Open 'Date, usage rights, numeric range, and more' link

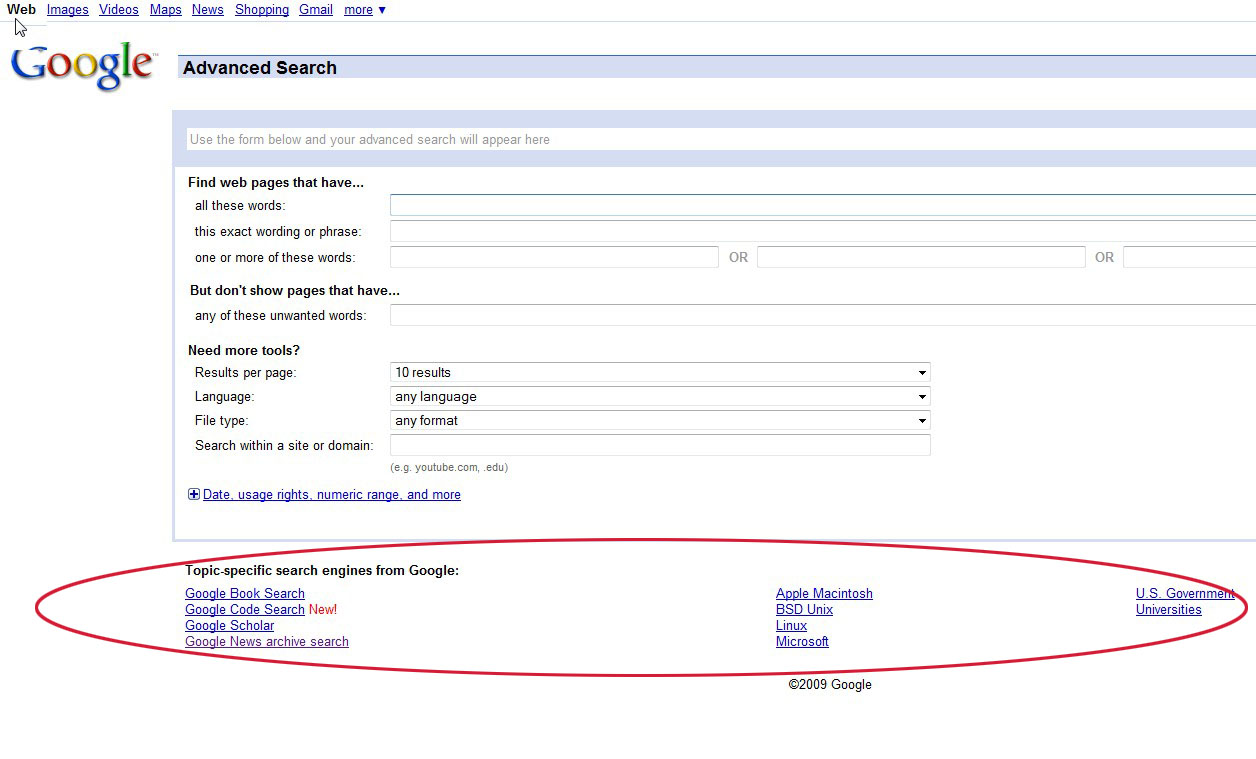point(332,495)
